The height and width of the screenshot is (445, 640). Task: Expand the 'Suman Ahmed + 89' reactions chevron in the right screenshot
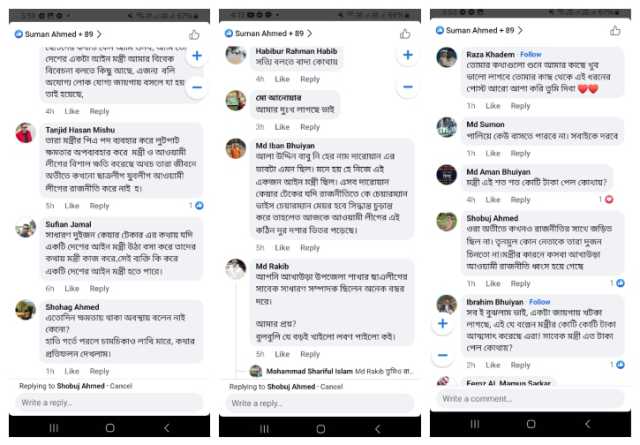[520, 30]
